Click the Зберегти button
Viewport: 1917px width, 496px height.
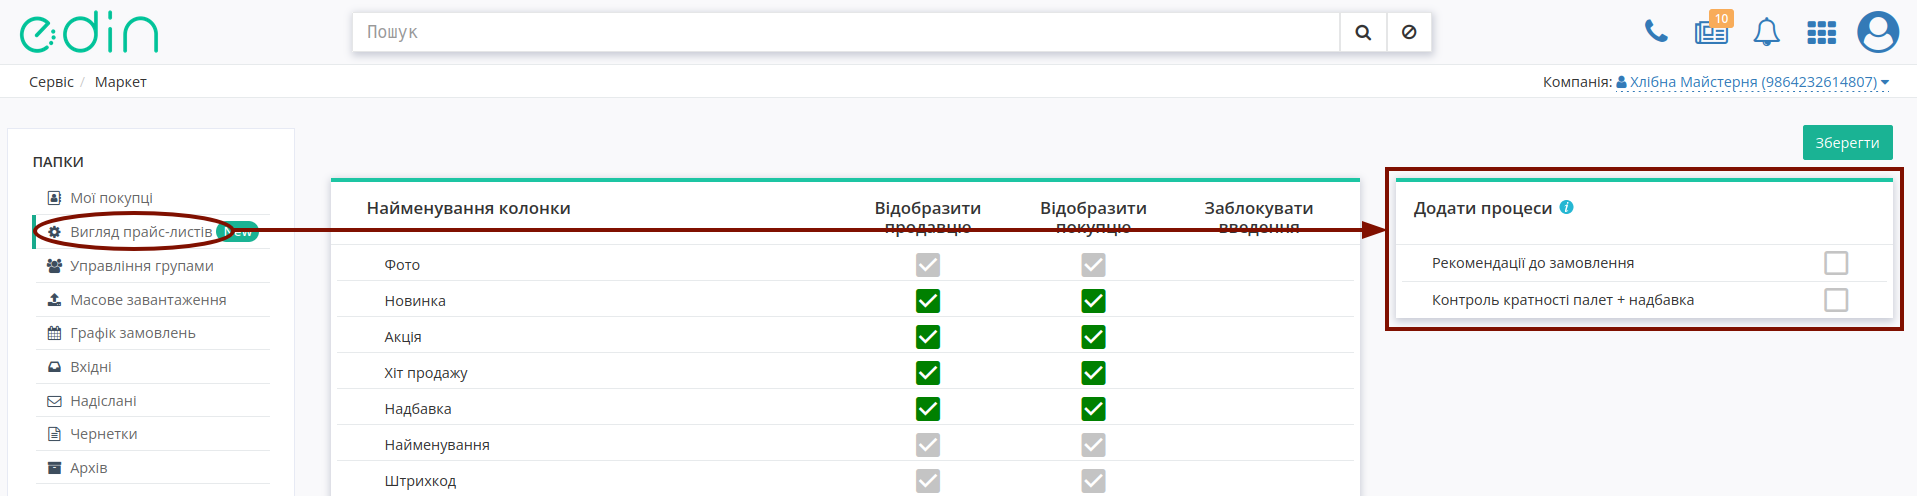1847,142
